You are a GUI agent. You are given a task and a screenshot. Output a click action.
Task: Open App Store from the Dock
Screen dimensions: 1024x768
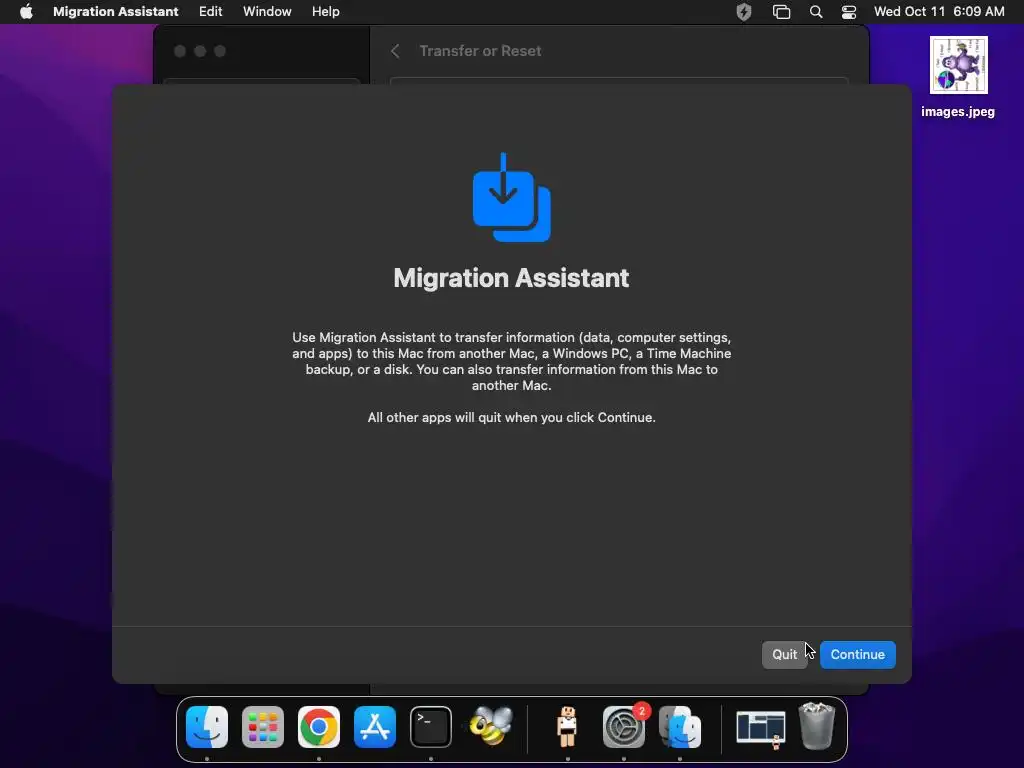point(375,727)
